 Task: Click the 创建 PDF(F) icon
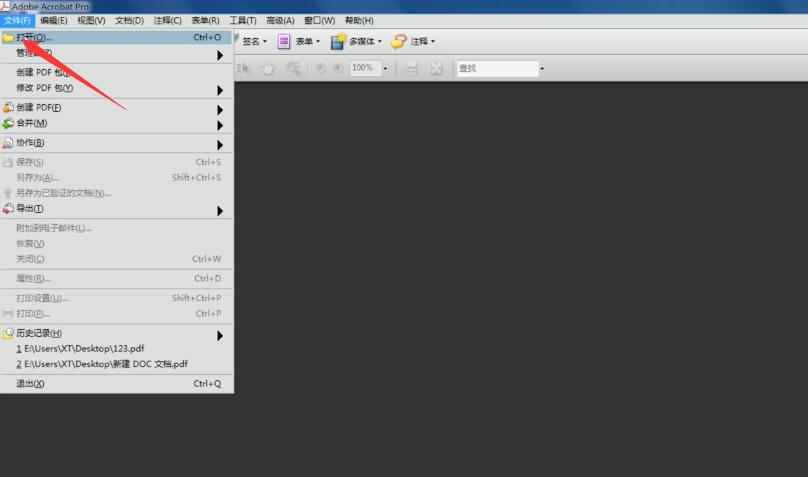(x=8, y=107)
